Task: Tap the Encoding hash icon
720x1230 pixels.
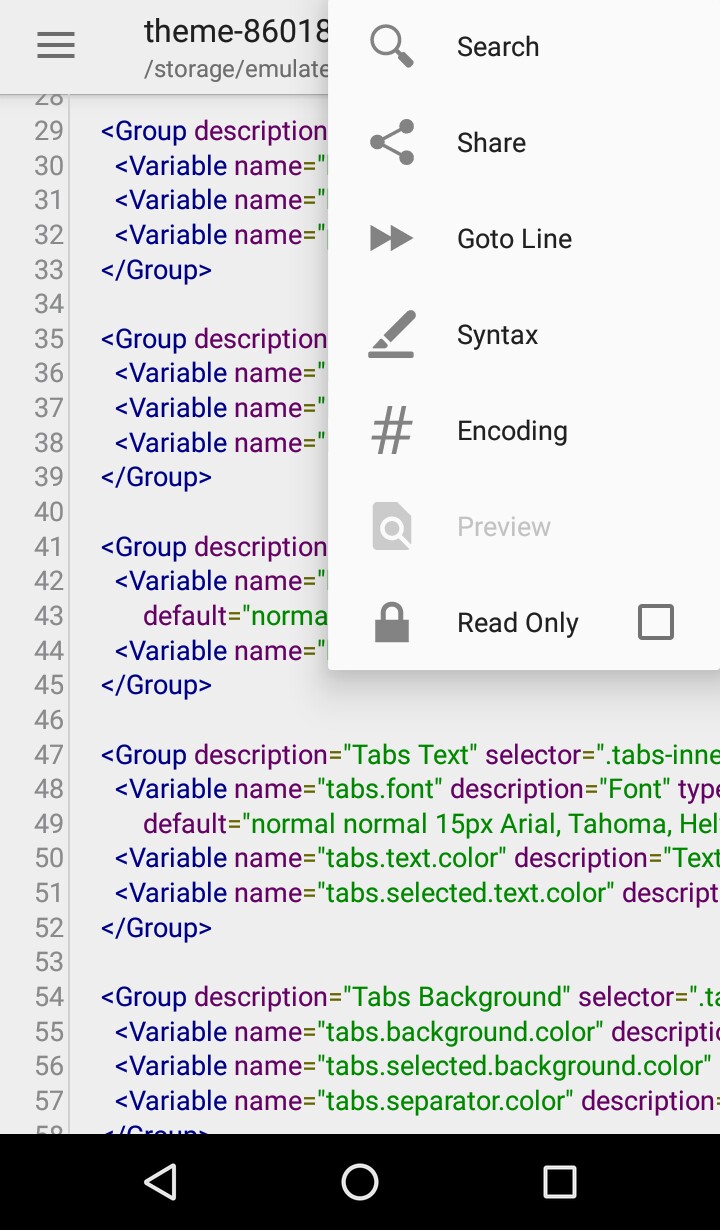Action: (x=391, y=431)
